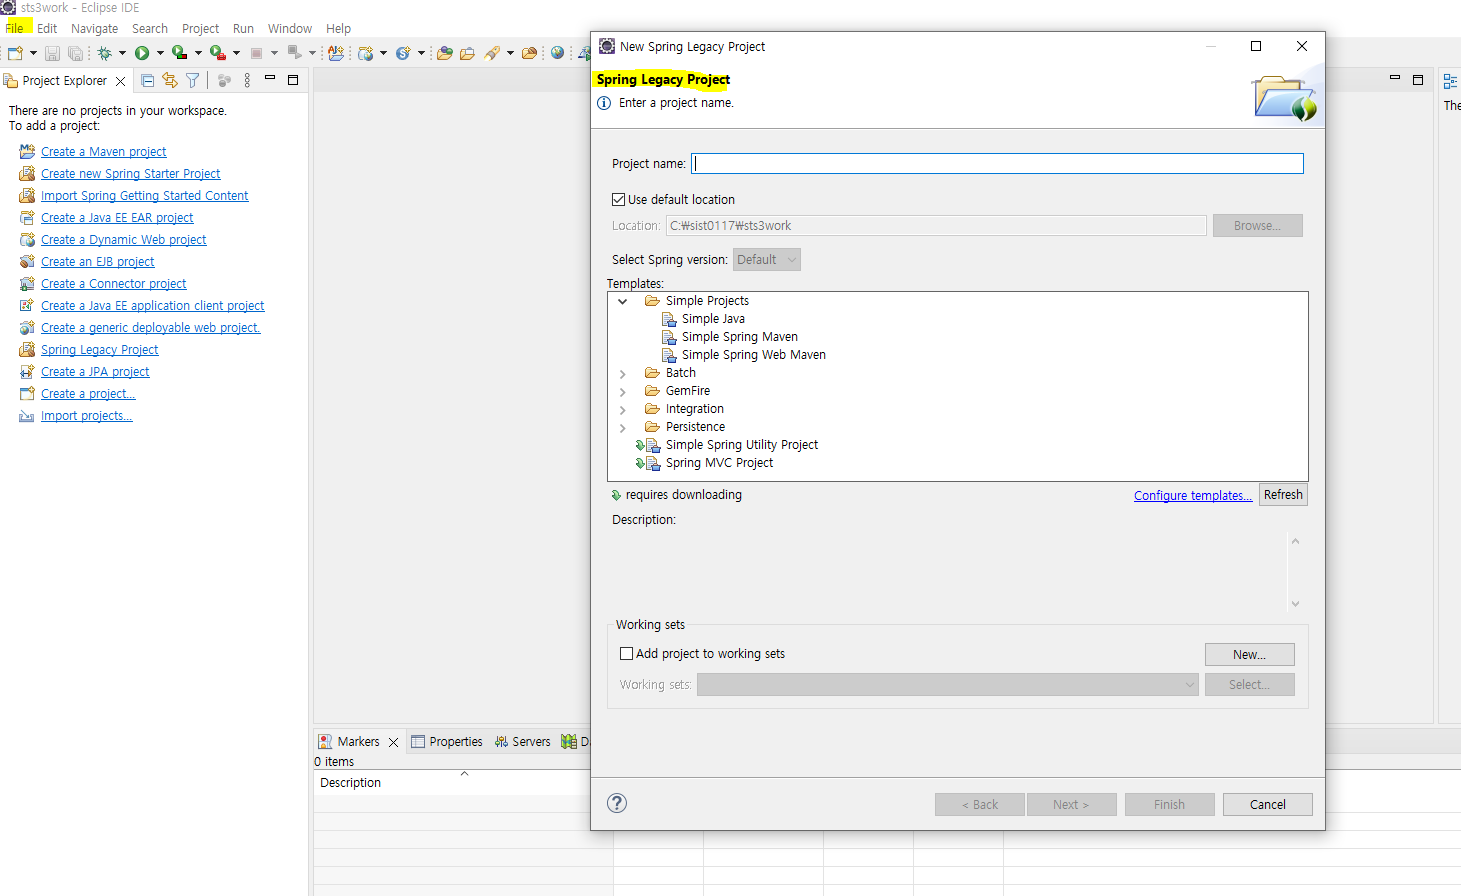Close the Project Explorer tab

pos(121,81)
